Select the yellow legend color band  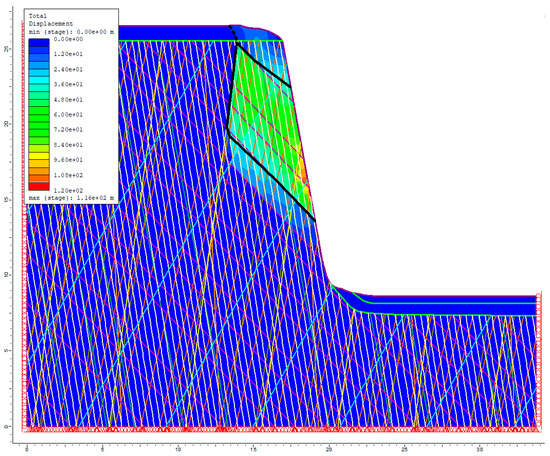coord(39,156)
